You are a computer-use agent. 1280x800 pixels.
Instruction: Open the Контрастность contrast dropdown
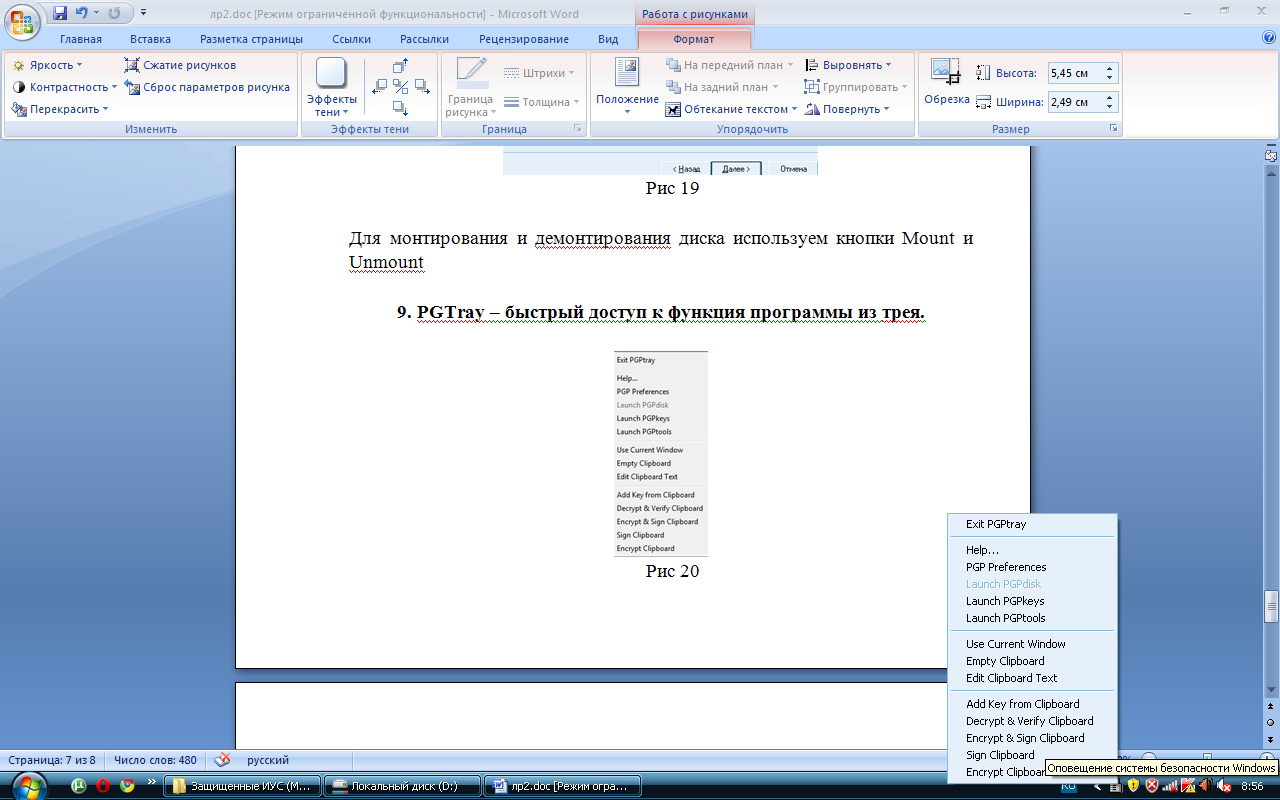[64, 87]
